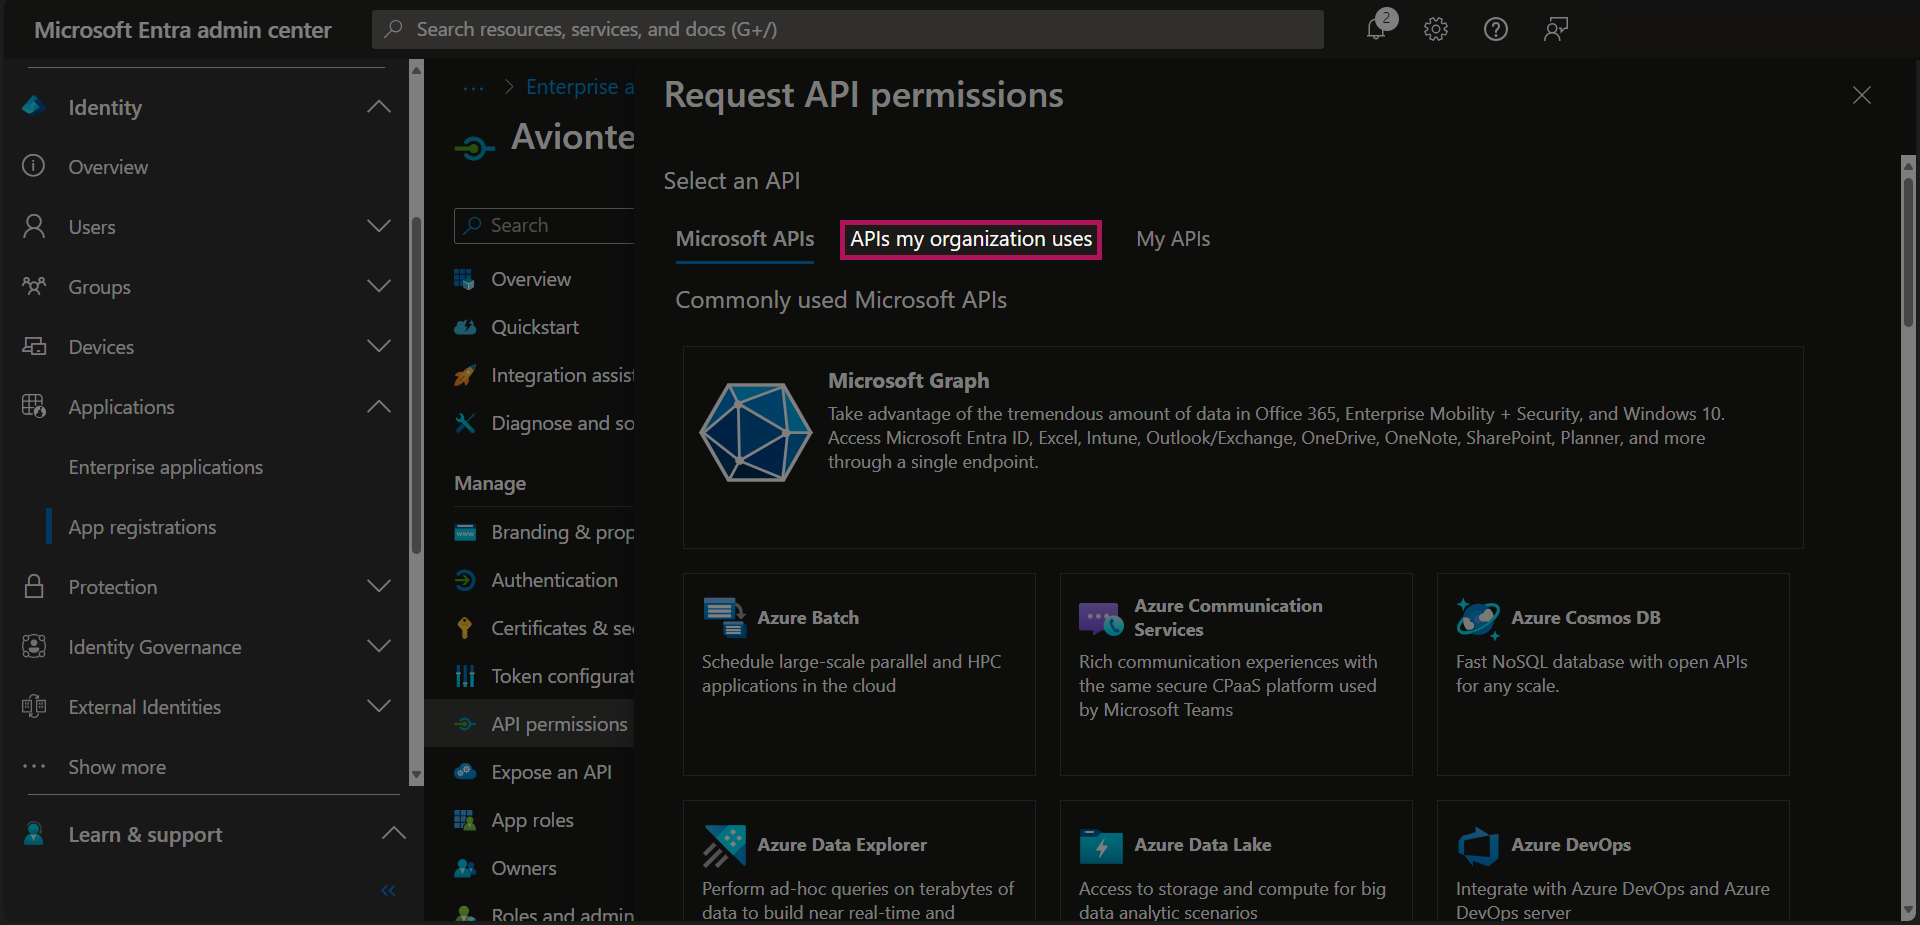Expand the Users menu chevron
Viewport: 1920px width, 925px height.
point(379,226)
